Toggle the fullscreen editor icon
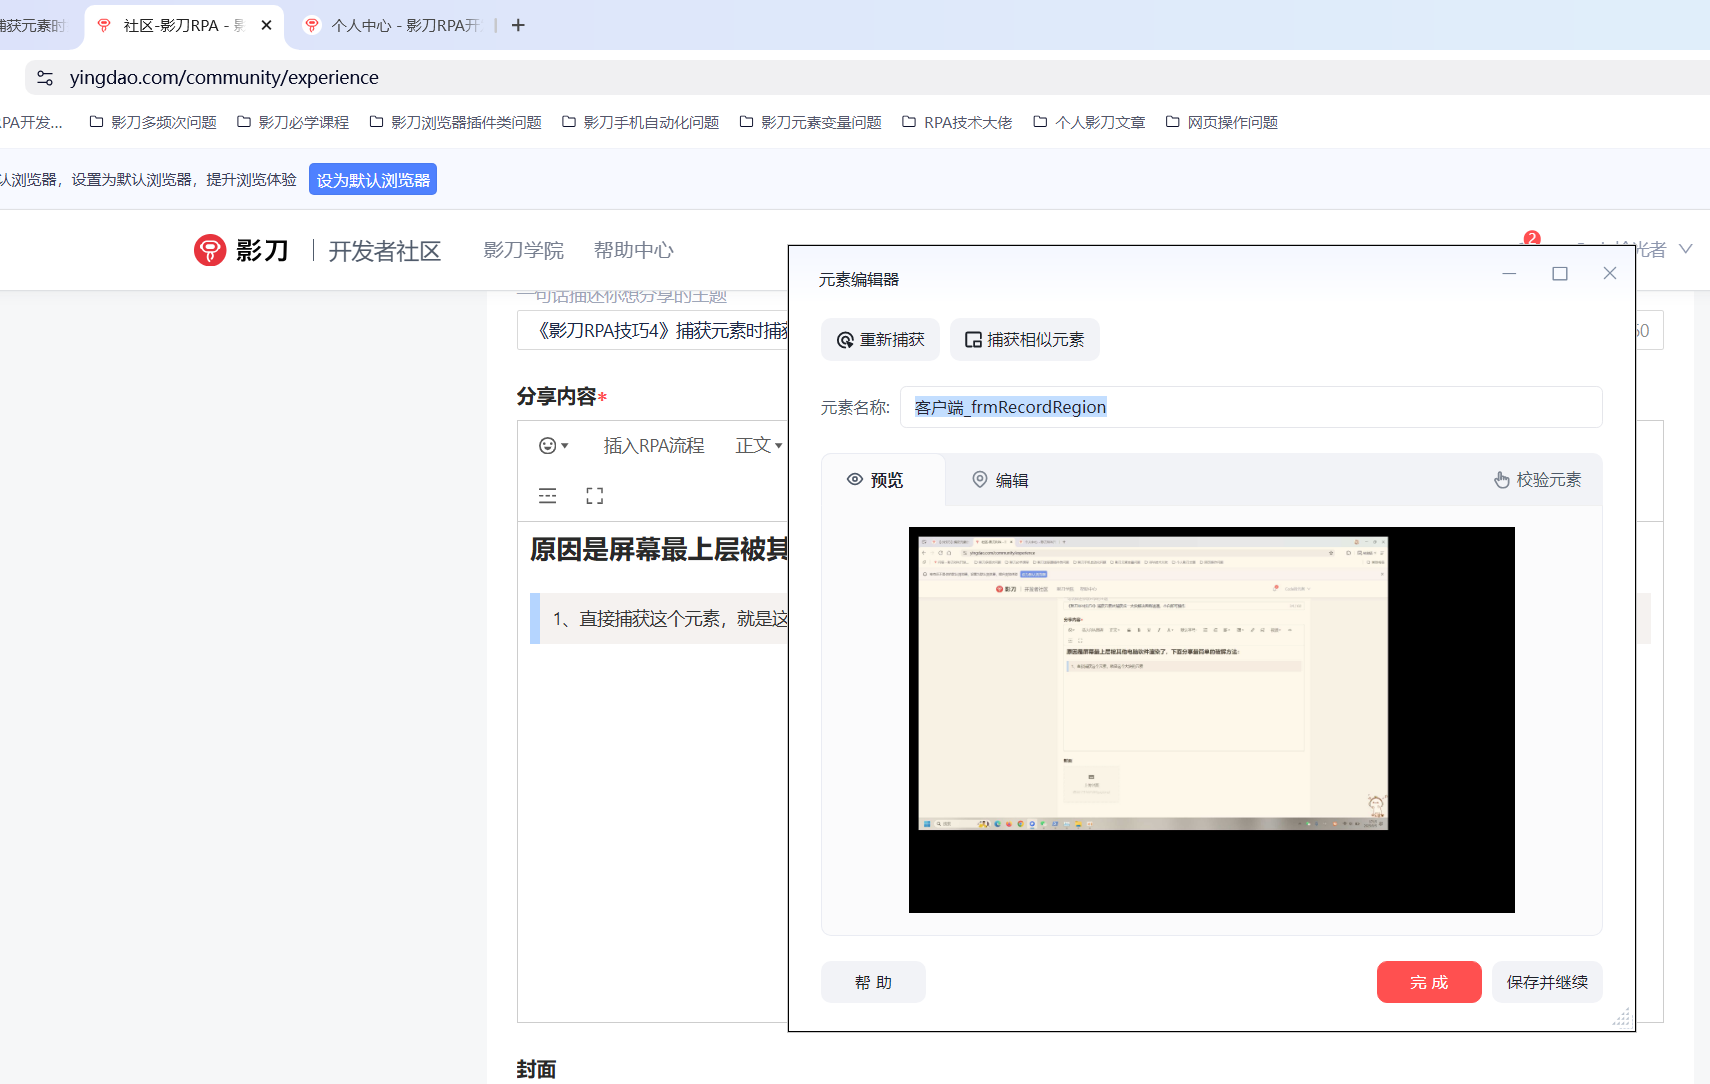Screen dimensions: 1710x1084 [x=595, y=496]
